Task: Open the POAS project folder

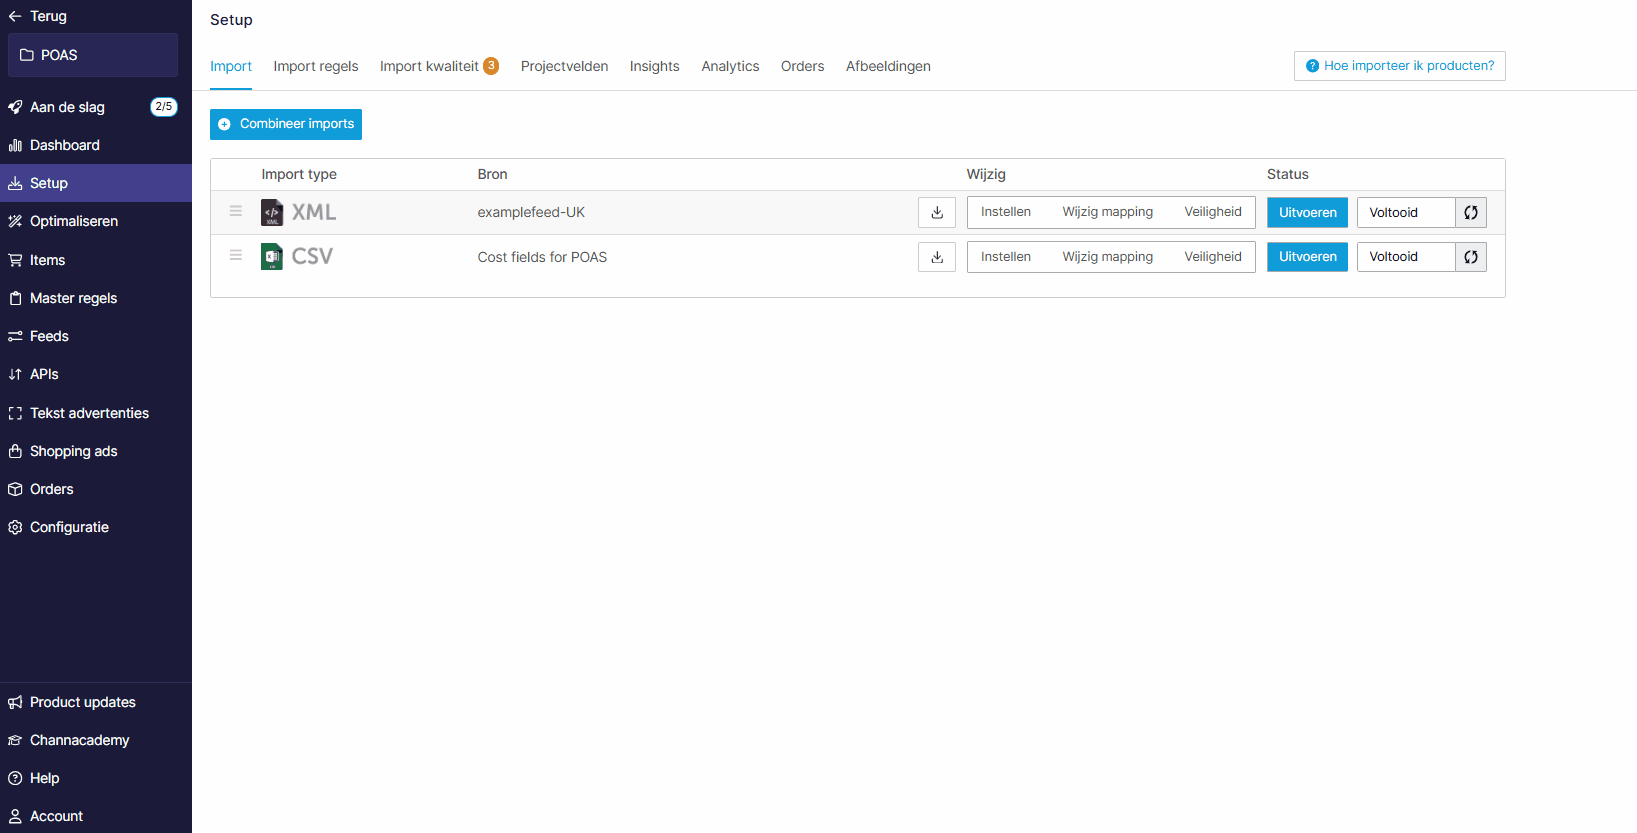Action: pyautogui.click(x=93, y=55)
